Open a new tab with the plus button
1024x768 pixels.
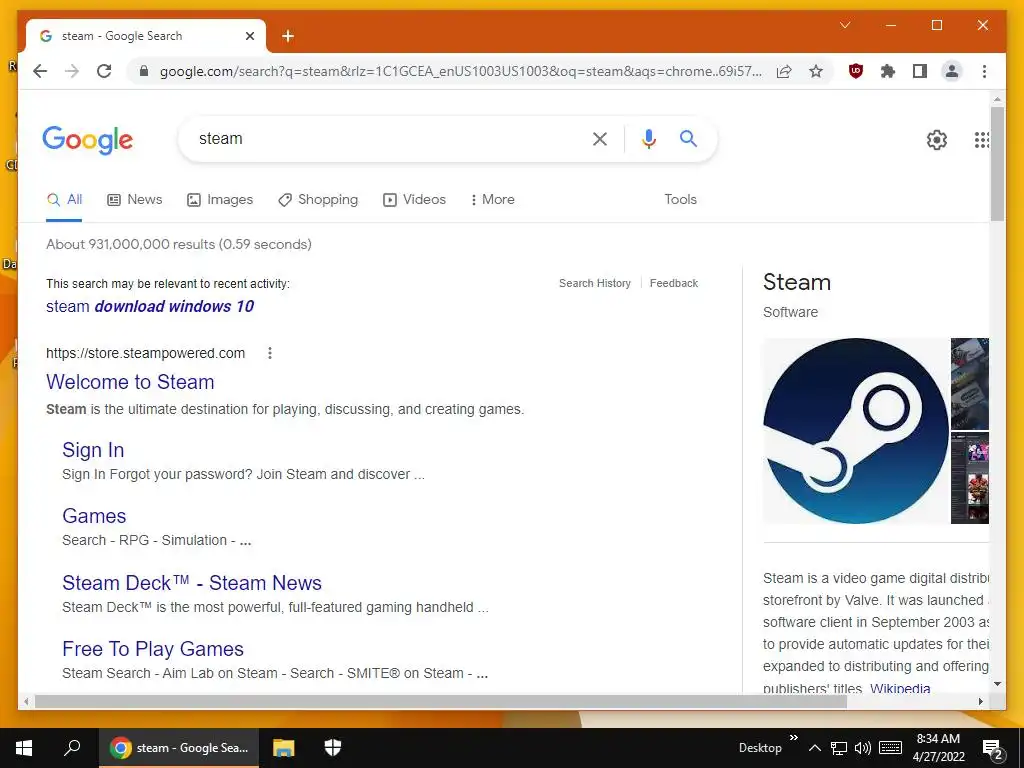[x=288, y=36]
